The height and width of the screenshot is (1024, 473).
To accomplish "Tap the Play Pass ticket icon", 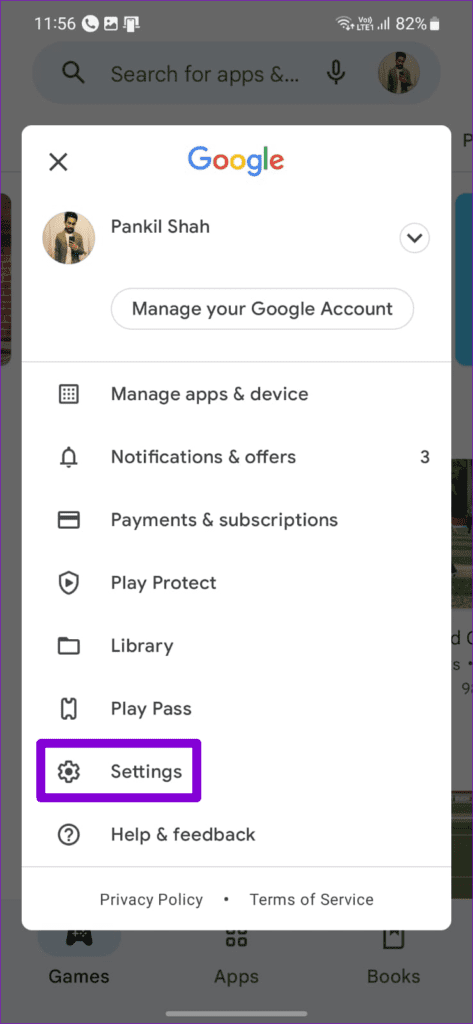I will (69, 709).
